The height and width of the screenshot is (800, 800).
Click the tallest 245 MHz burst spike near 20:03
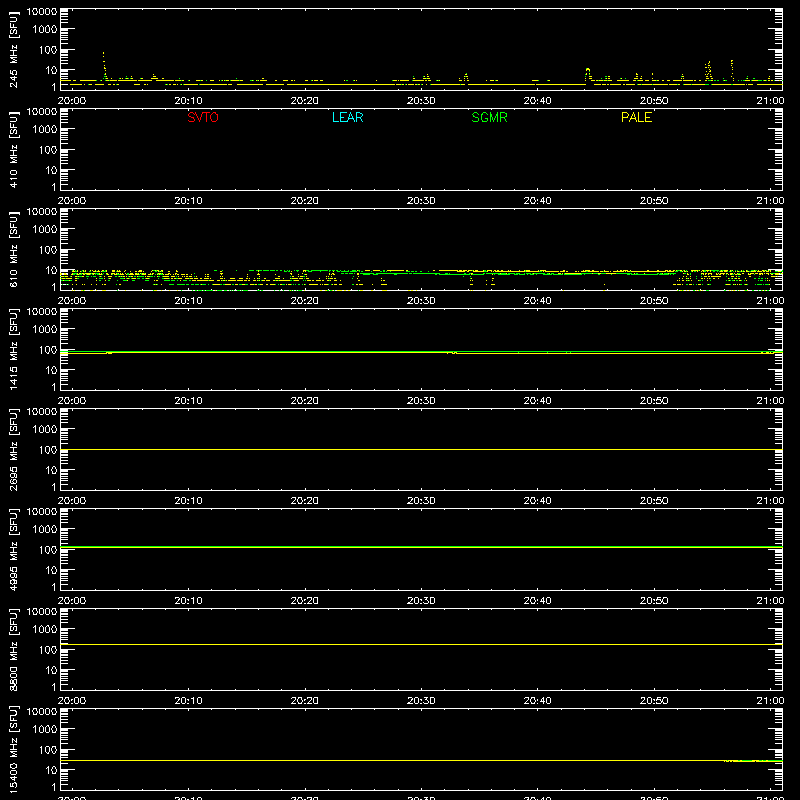point(104,65)
